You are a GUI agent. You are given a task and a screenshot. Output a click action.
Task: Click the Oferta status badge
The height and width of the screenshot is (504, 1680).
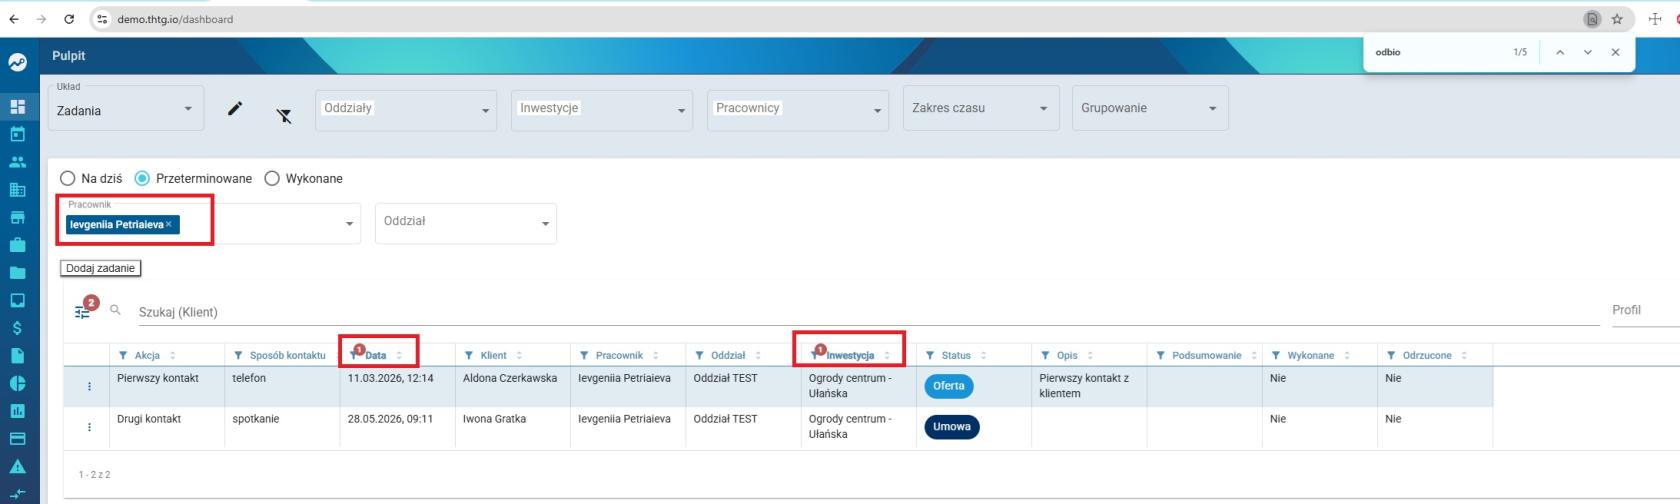coord(948,386)
